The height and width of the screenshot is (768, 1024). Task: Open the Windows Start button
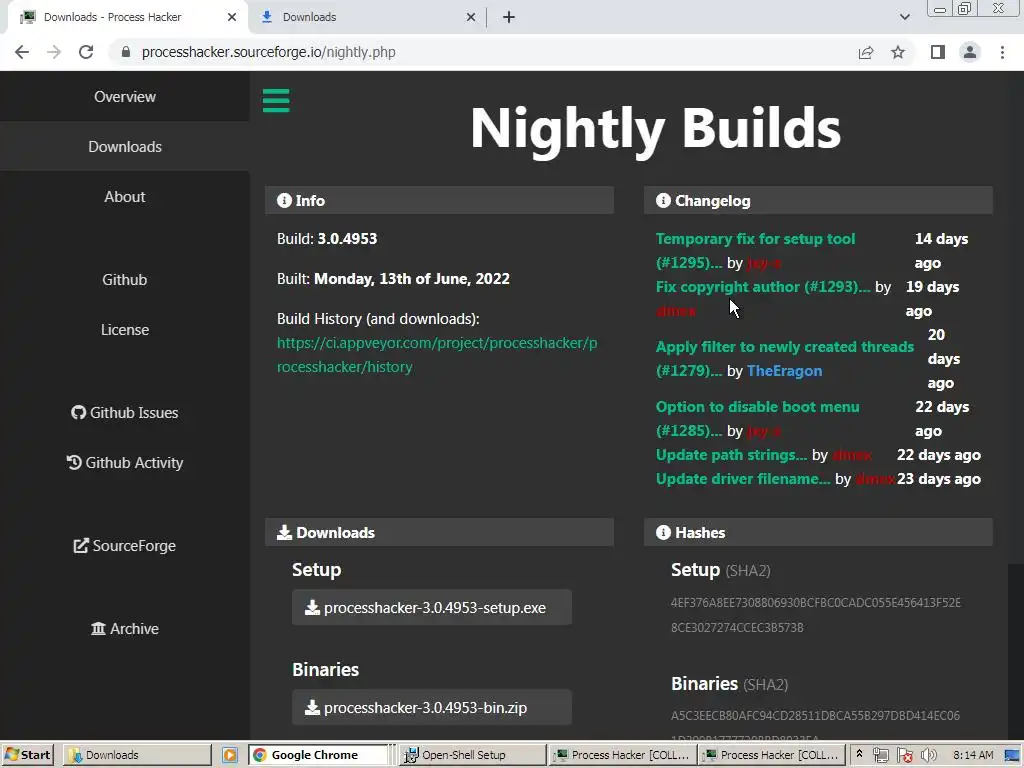tap(27, 755)
